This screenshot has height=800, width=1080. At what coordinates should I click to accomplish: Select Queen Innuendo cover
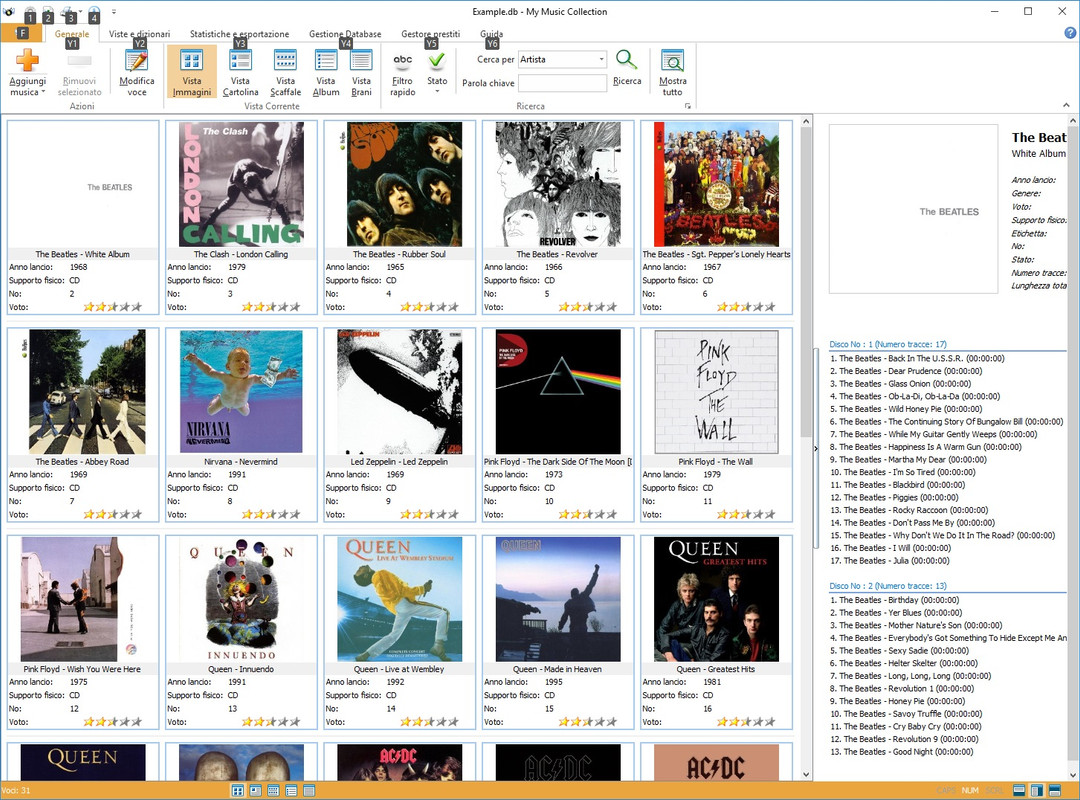click(x=241, y=599)
